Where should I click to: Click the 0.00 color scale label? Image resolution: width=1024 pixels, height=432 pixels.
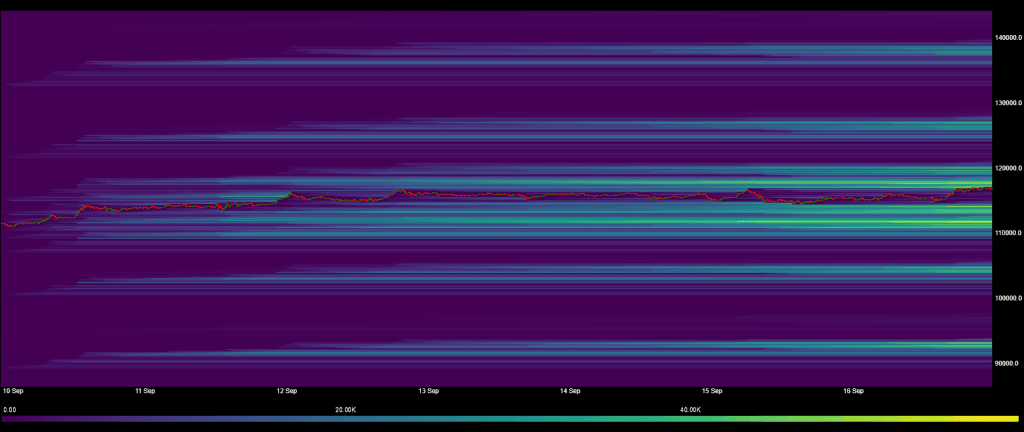tap(10, 409)
